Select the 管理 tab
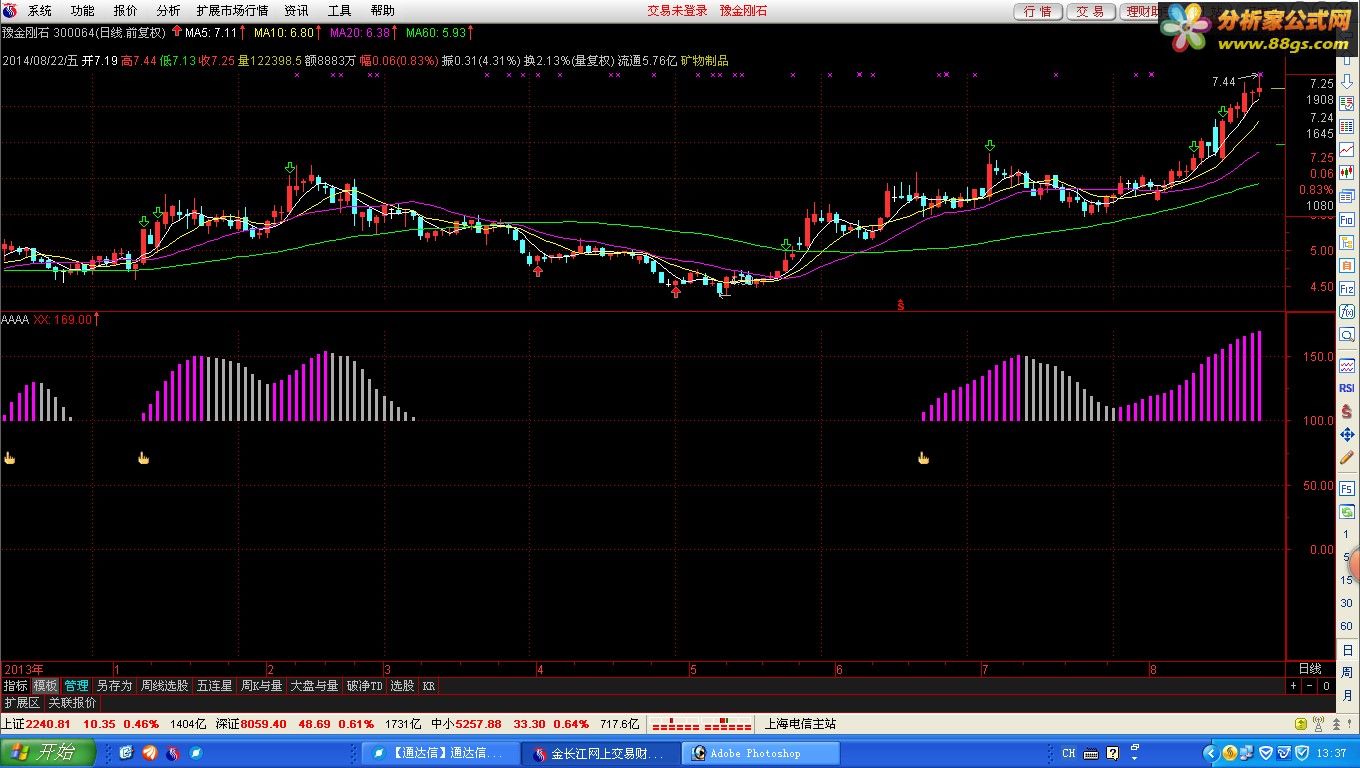 (x=76, y=686)
